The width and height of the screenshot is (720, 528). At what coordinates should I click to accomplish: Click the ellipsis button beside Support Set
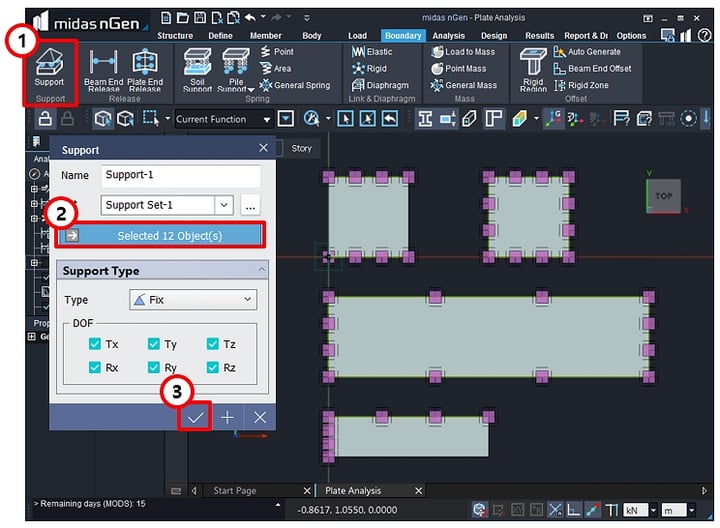click(x=250, y=205)
